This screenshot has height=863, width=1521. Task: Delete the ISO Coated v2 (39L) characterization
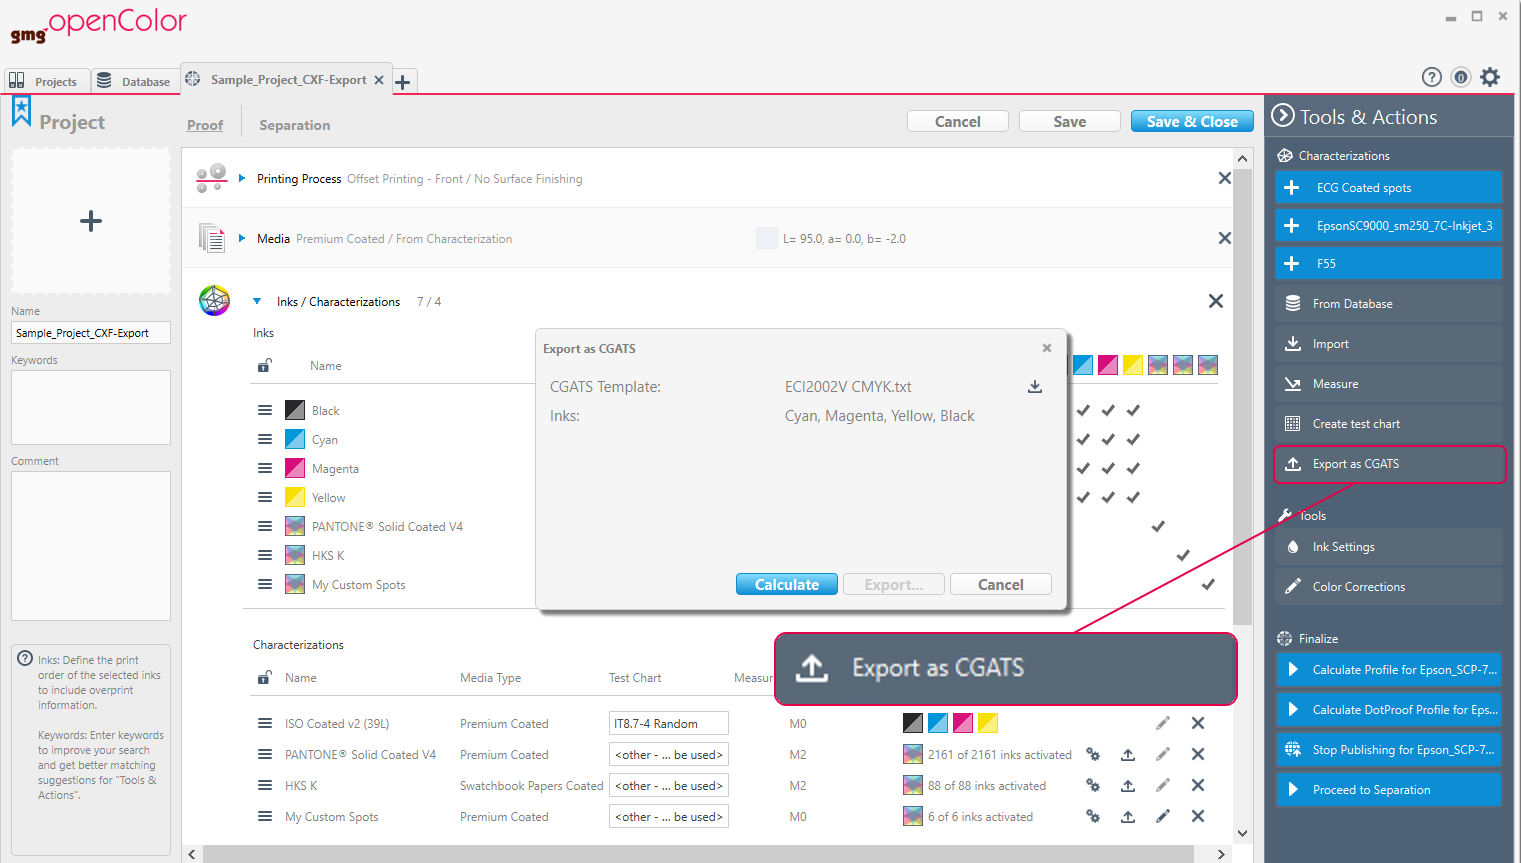coord(1198,723)
